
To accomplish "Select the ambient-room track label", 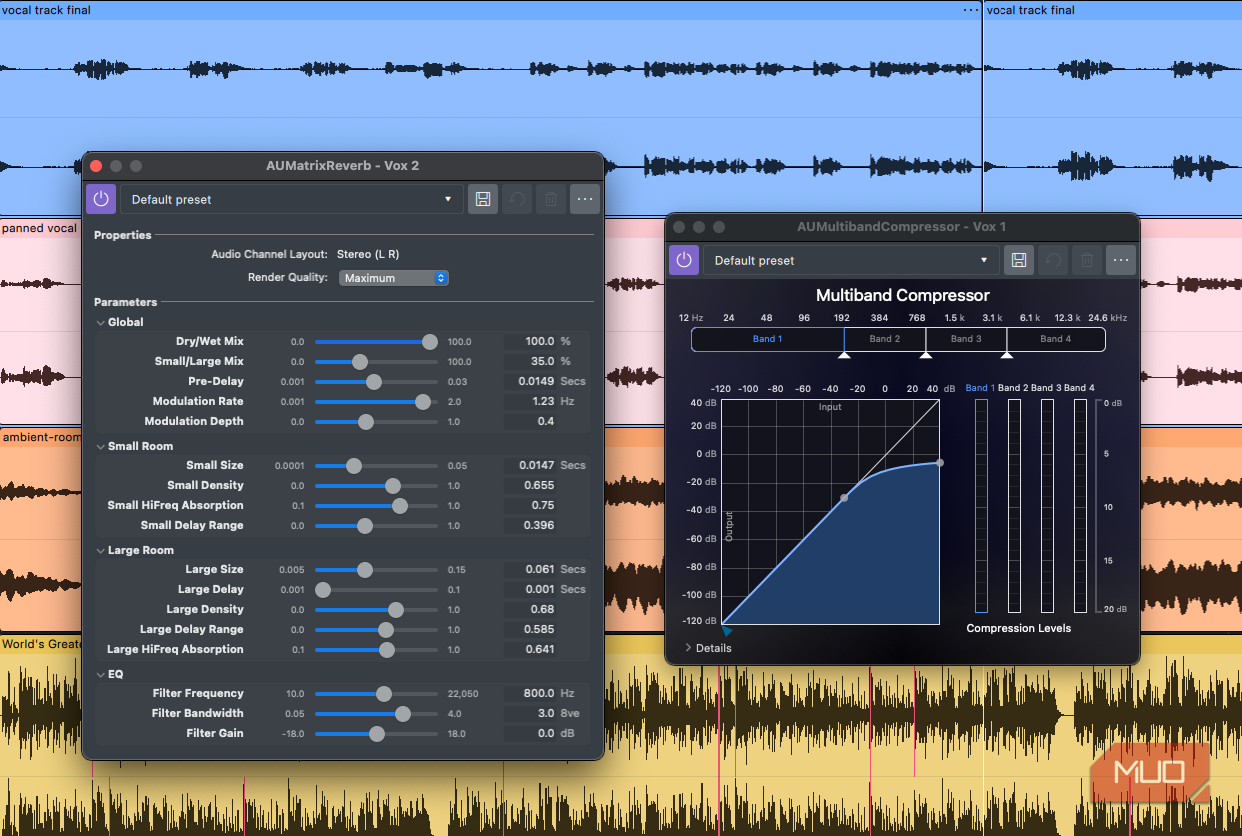I will pos(42,437).
